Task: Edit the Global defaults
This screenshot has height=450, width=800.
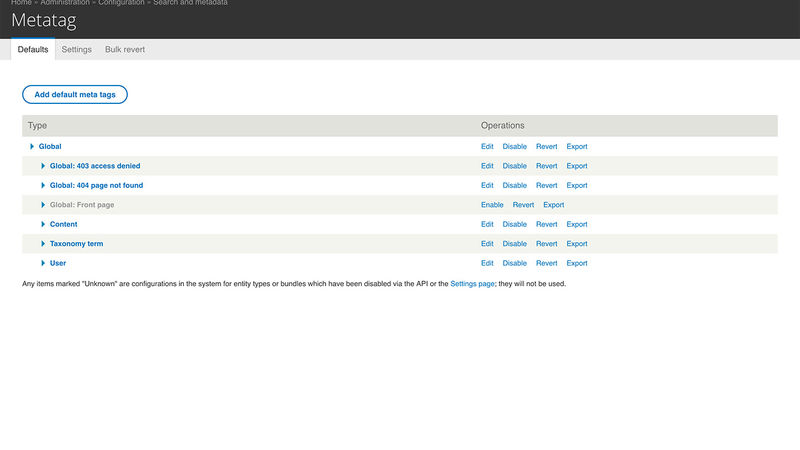Action: click(487, 146)
